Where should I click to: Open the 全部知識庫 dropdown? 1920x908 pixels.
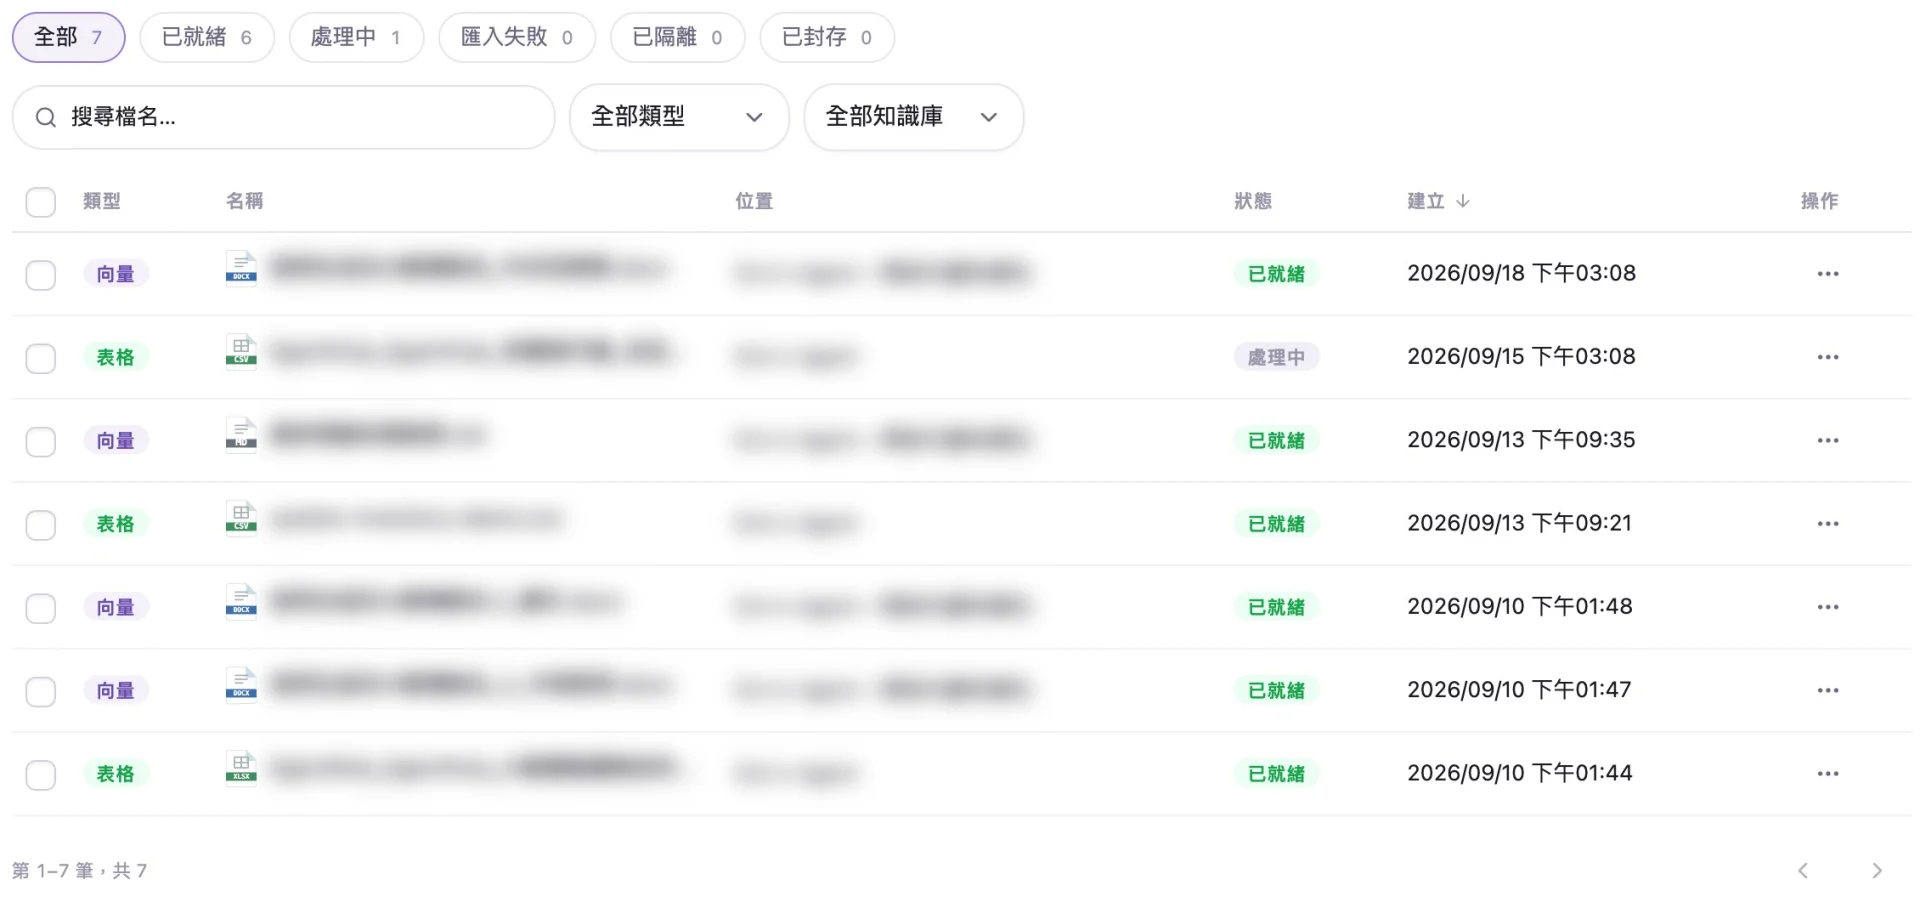click(x=913, y=117)
